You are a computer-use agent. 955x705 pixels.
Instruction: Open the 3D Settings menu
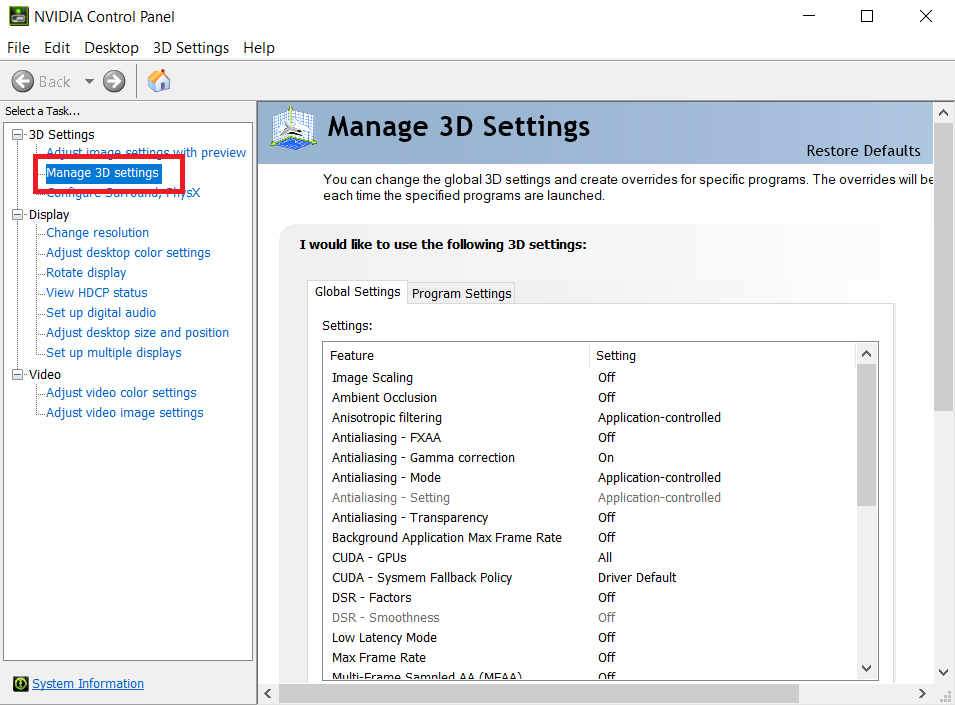(x=190, y=47)
